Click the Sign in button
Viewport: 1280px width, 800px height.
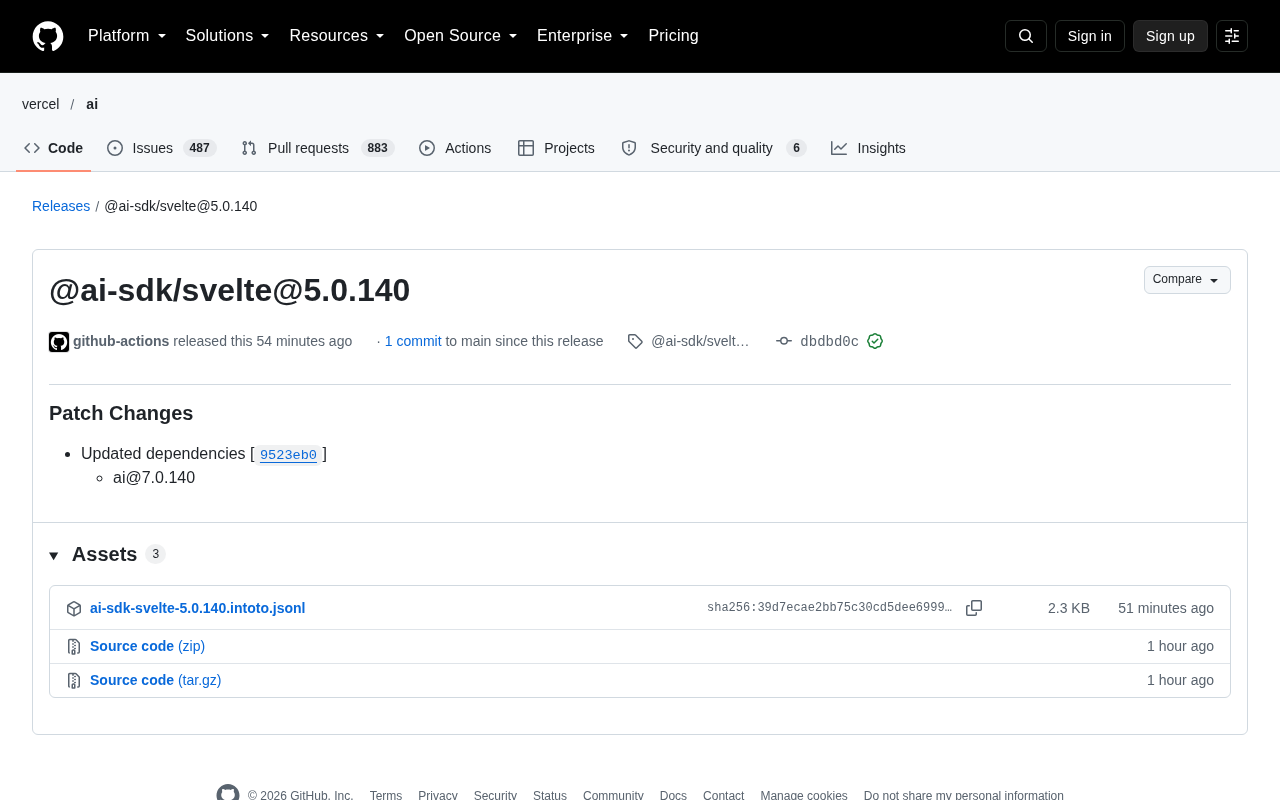click(1089, 36)
